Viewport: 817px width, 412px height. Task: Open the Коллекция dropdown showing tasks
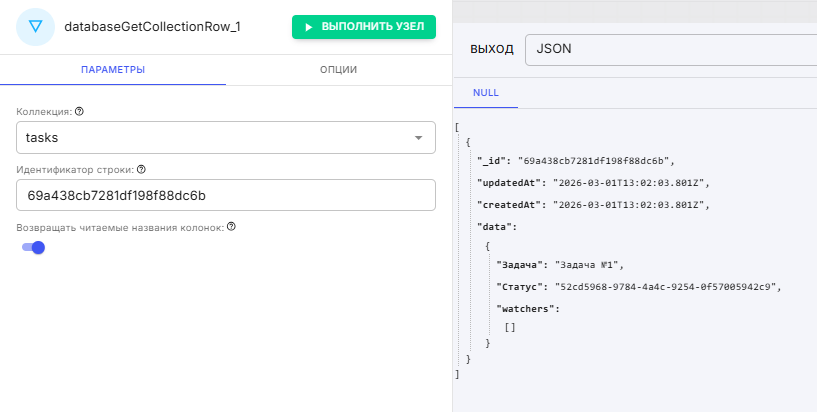(226, 138)
